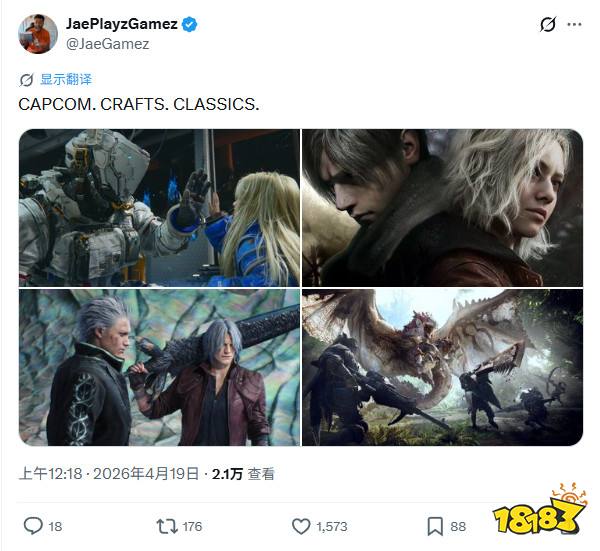Click the tweet timestamp 2026年4月19日
Screen dimensions: 600x551
(146, 474)
